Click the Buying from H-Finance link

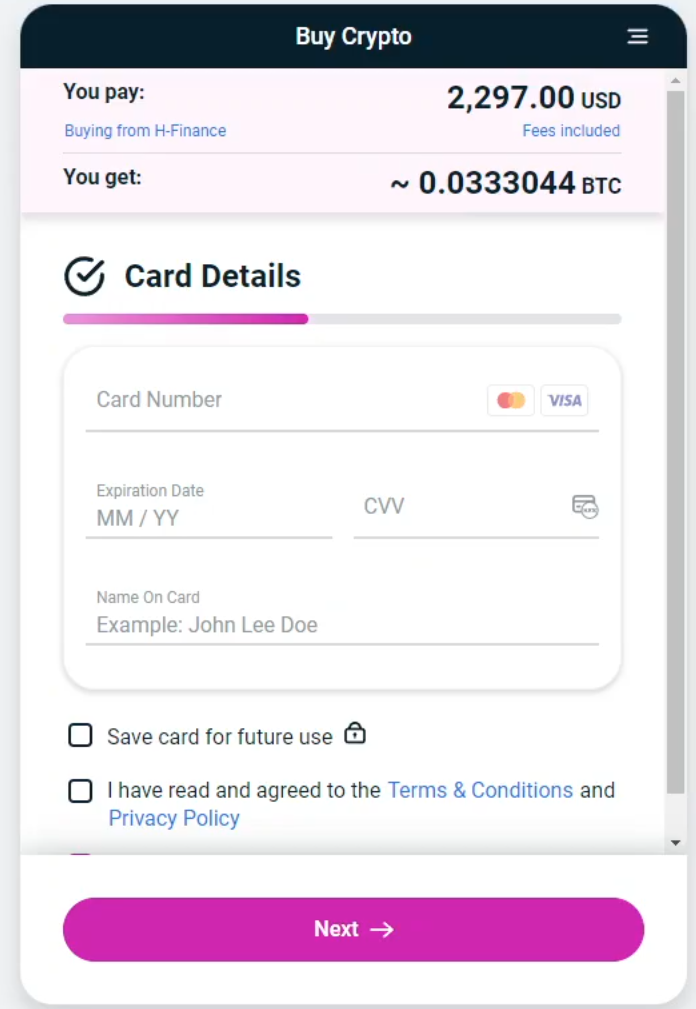(x=145, y=131)
